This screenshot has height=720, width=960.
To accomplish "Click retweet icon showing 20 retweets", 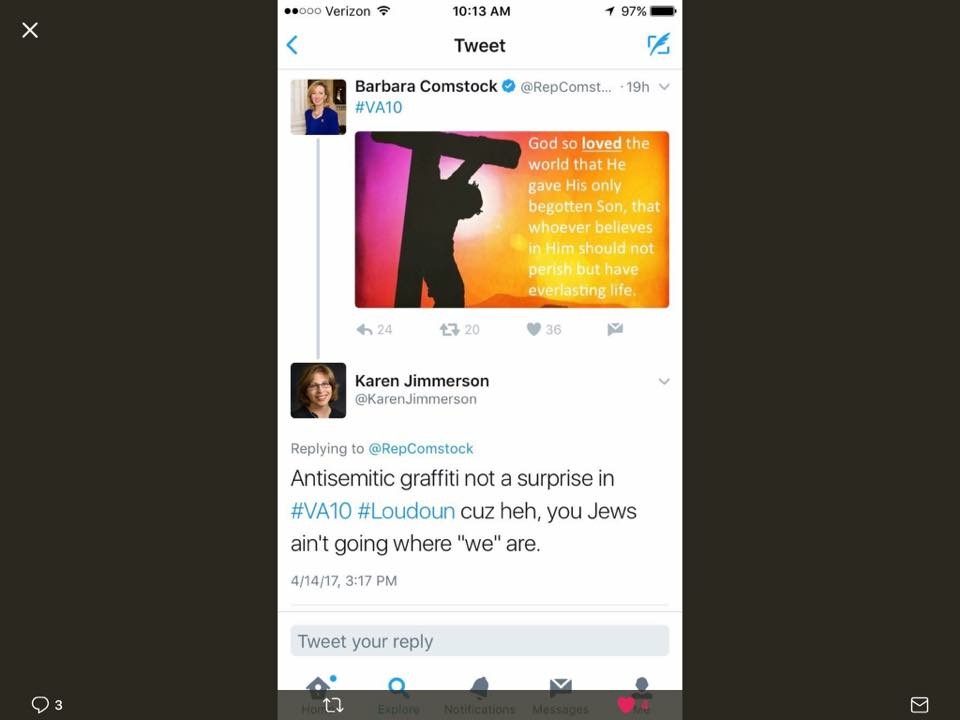I will (459, 329).
